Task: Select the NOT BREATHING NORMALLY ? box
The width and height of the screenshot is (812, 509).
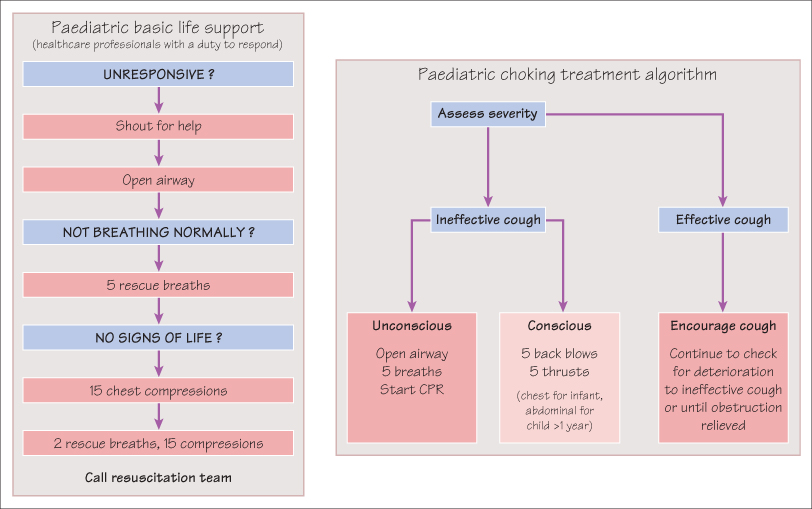Action: click(159, 232)
